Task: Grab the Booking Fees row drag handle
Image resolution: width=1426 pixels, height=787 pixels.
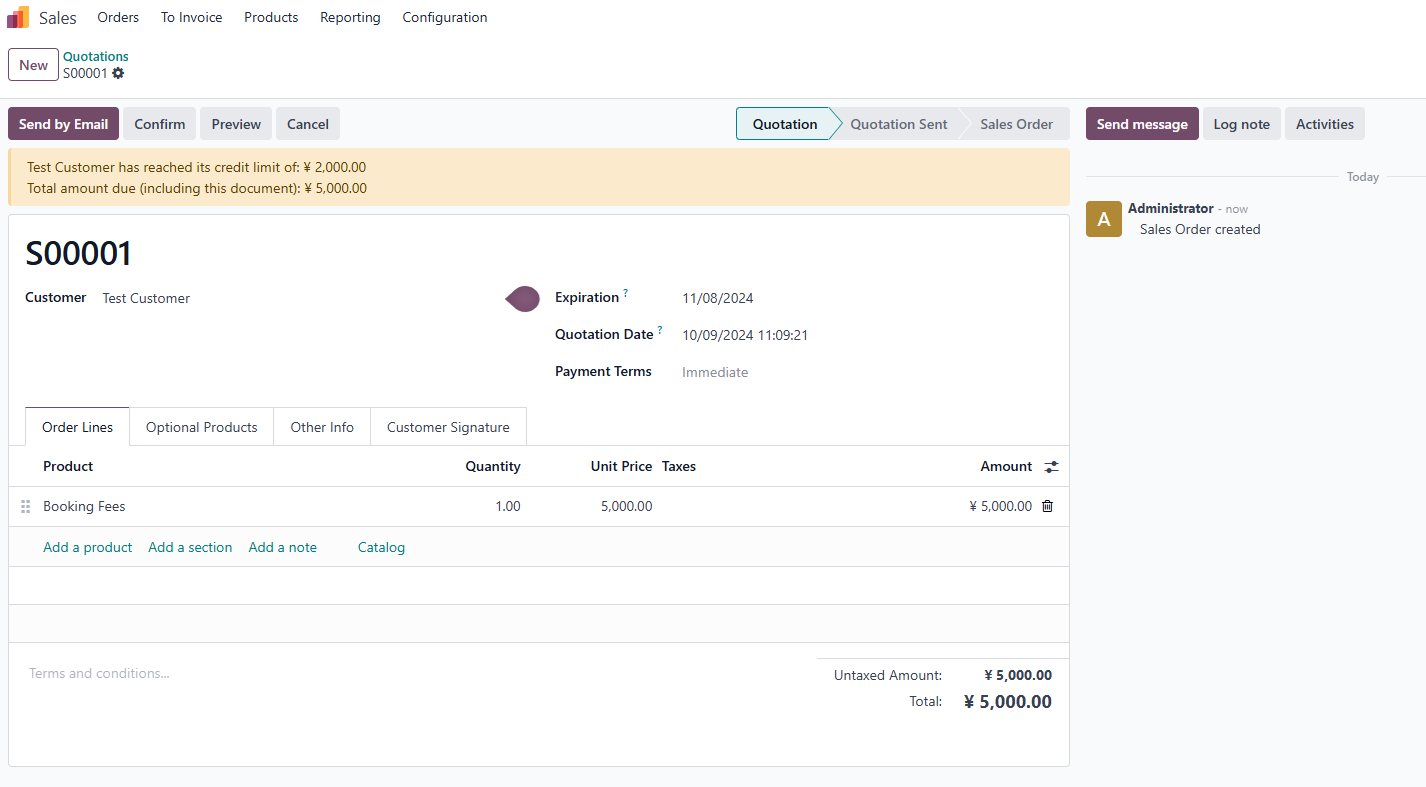Action: [26, 507]
